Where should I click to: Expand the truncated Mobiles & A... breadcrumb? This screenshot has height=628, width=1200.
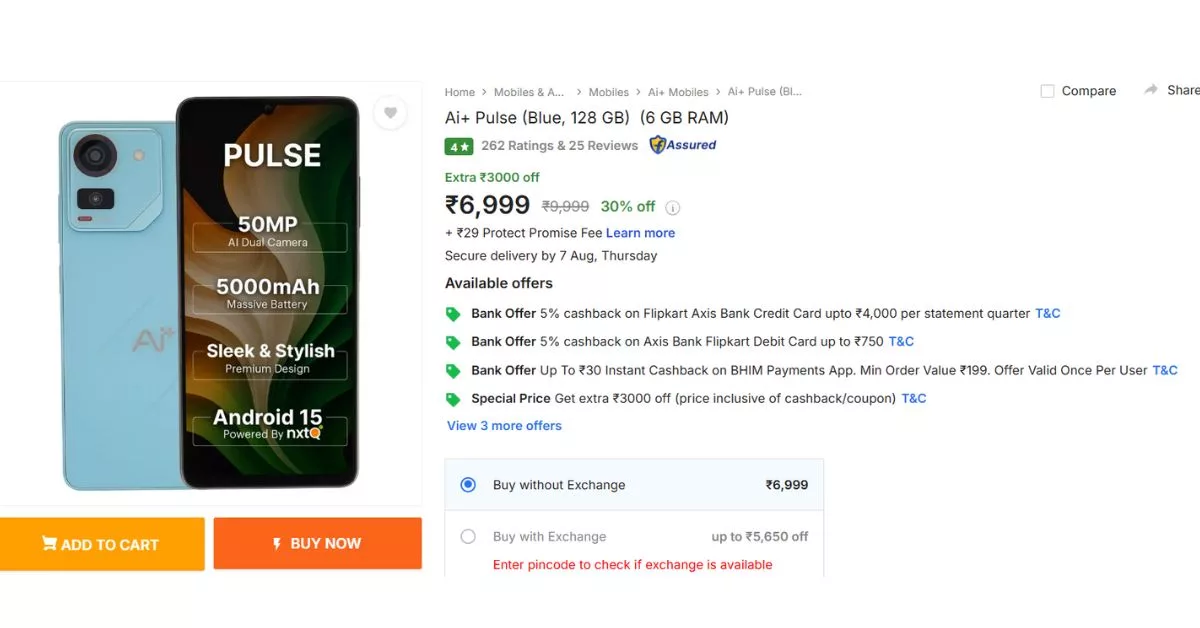pos(529,91)
